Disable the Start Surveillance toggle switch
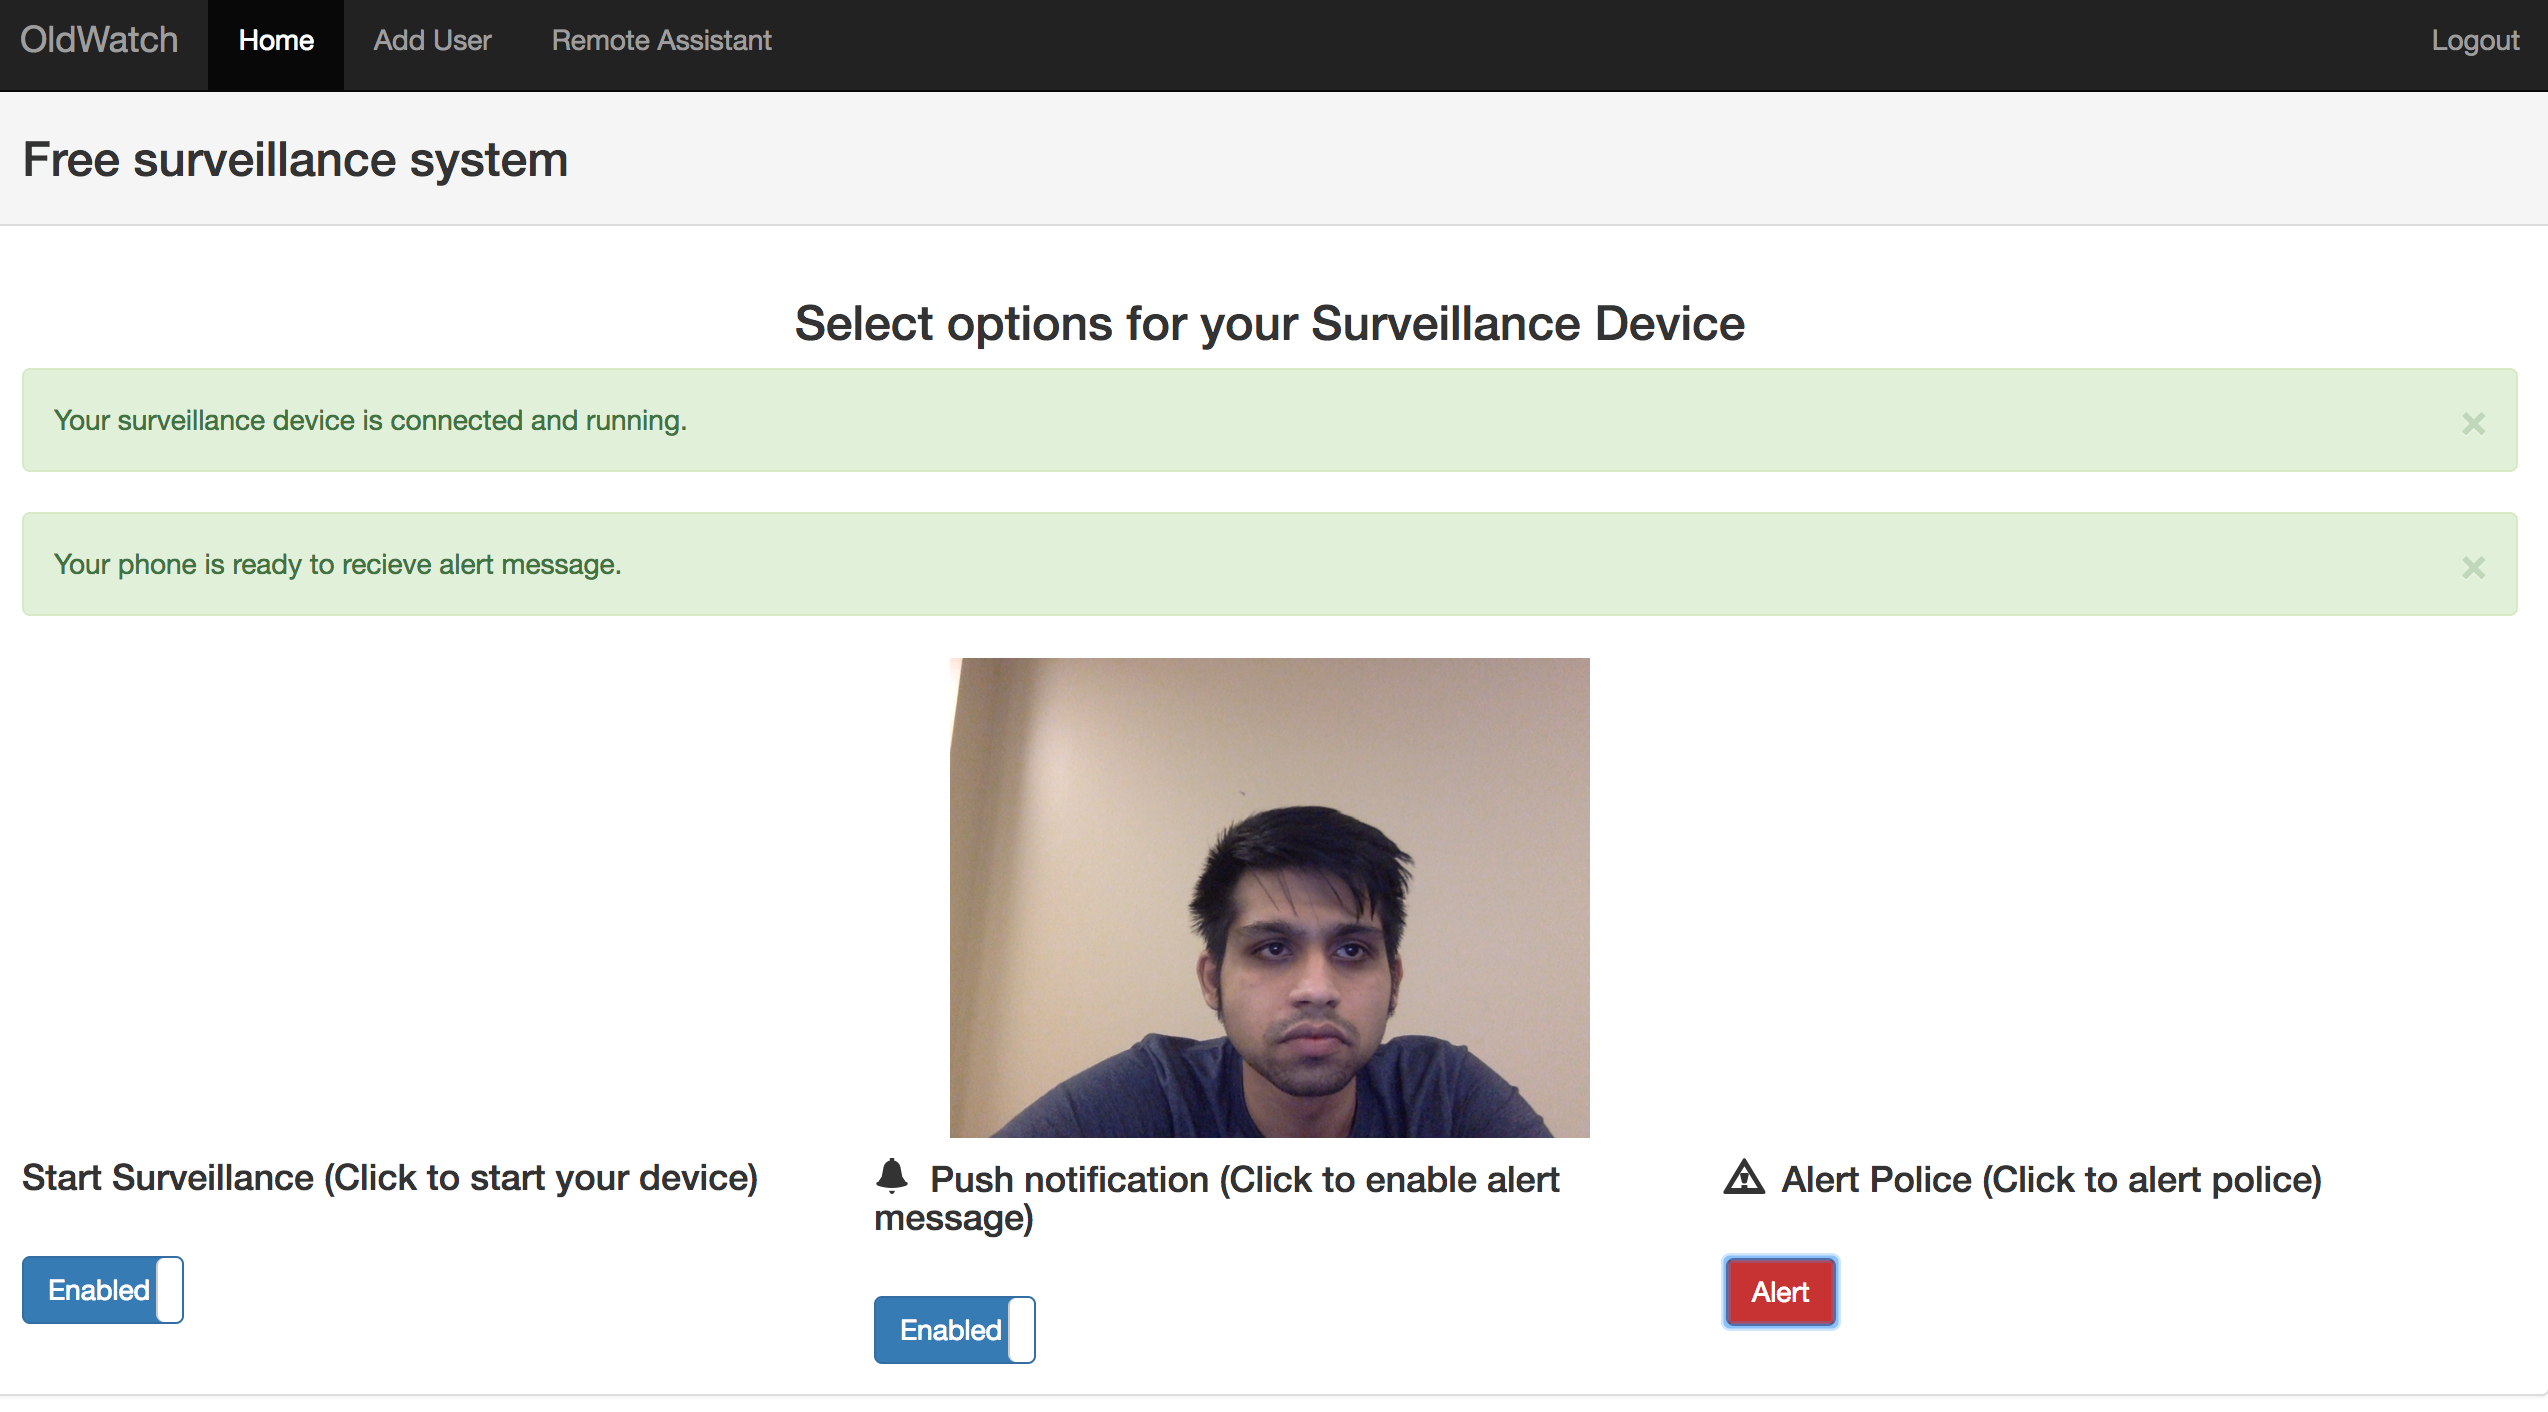2548x1412 pixels. point(102,1290)
